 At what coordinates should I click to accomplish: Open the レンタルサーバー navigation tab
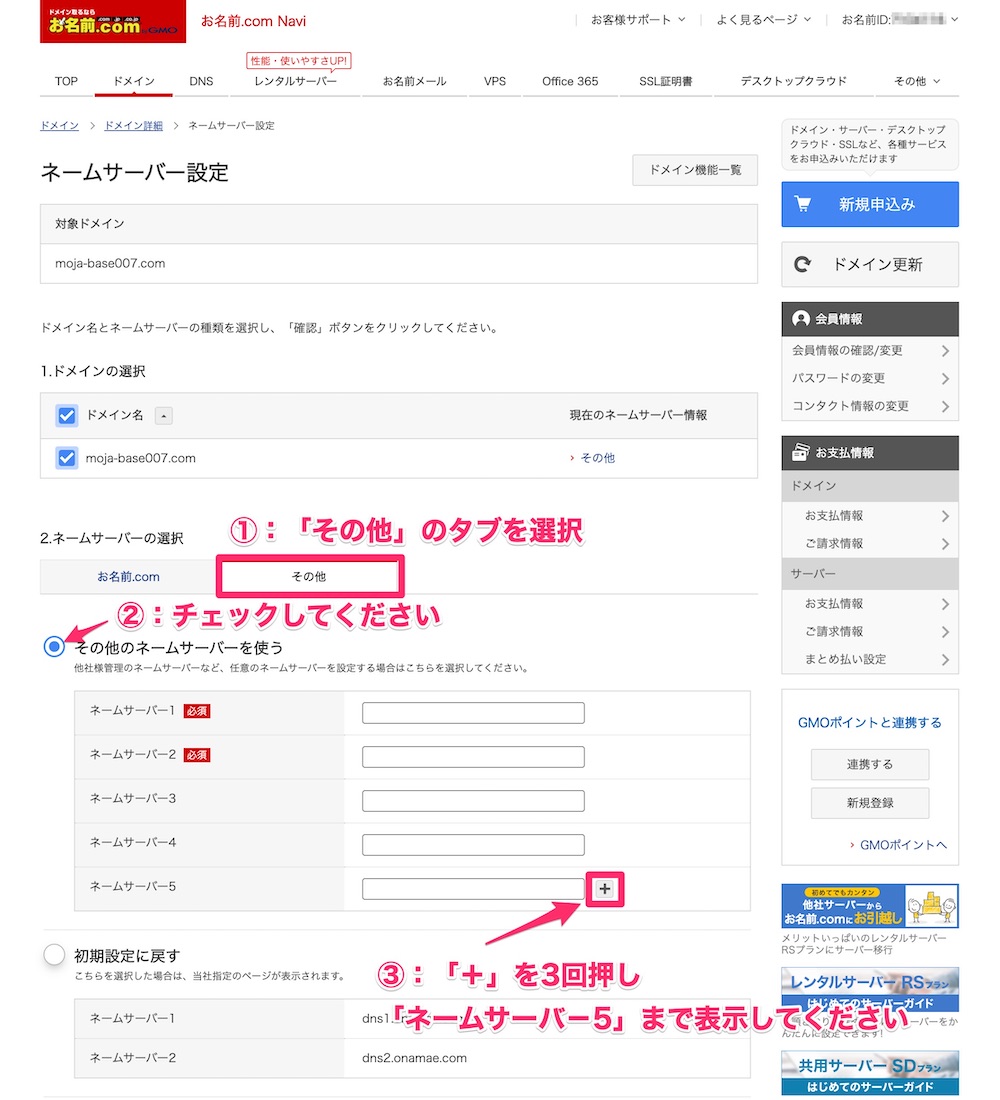(x=295, y=81)
